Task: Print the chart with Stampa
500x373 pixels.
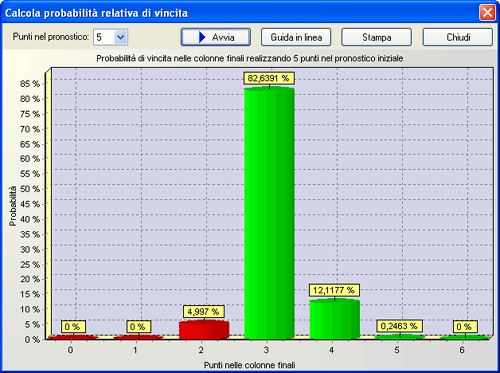Action: (x=377, y=37)
